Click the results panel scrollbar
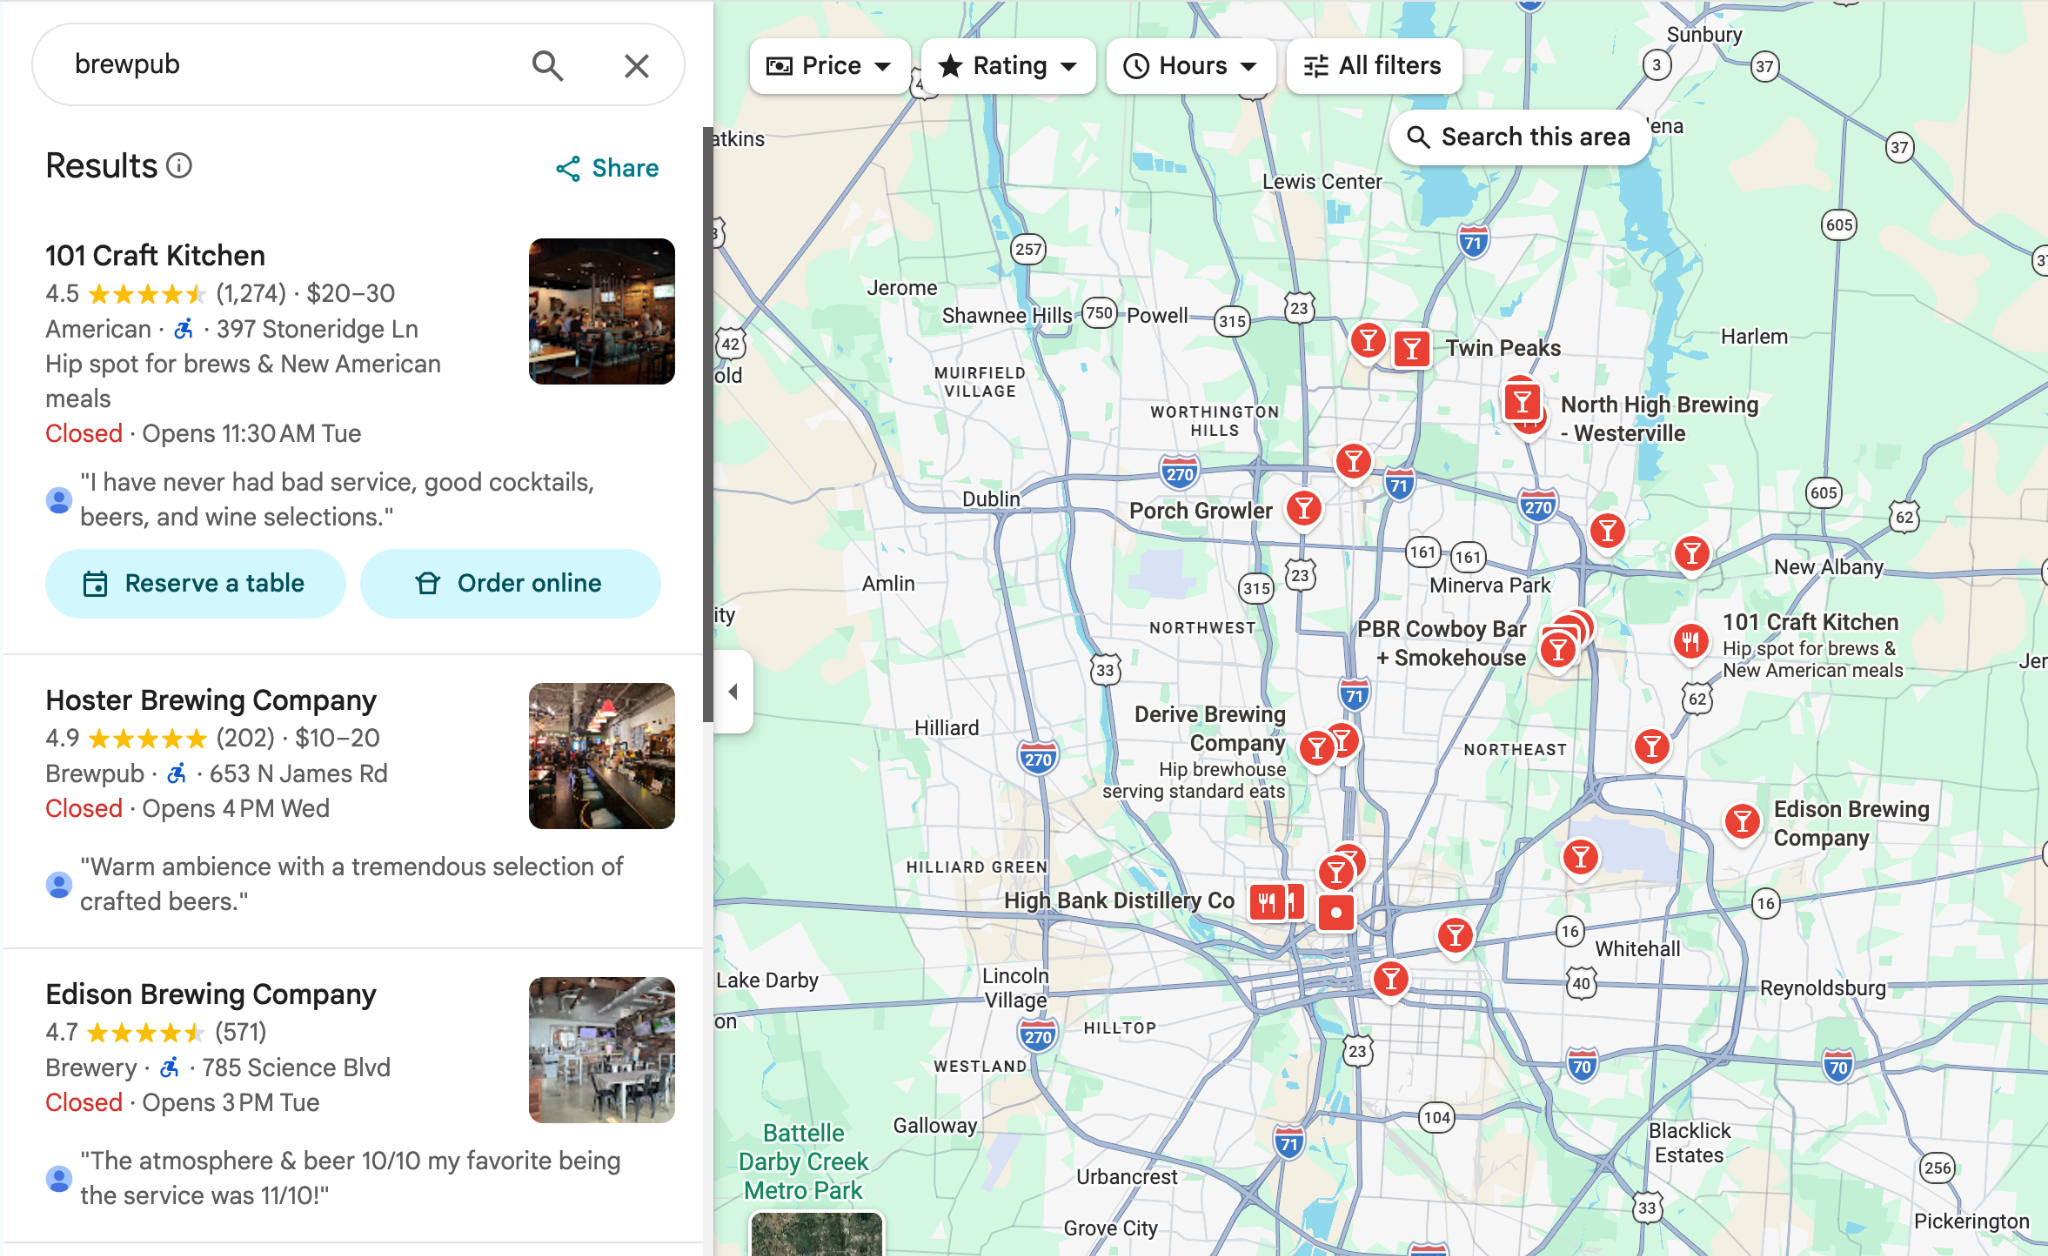This screenshot has width=2048, height=1256. pyautogui.click(x=708, y=425)
